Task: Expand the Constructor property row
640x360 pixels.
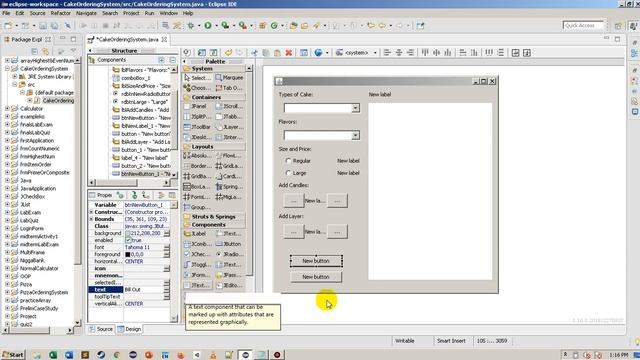Action: coord(91,212)
